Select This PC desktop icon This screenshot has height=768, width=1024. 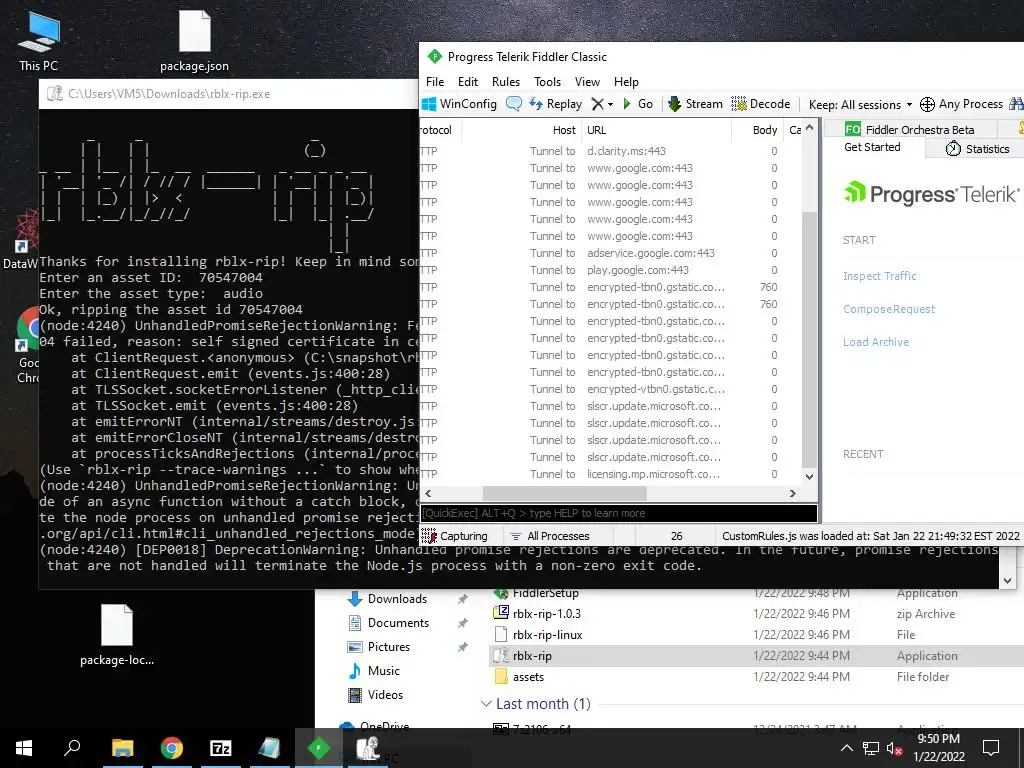39,41
